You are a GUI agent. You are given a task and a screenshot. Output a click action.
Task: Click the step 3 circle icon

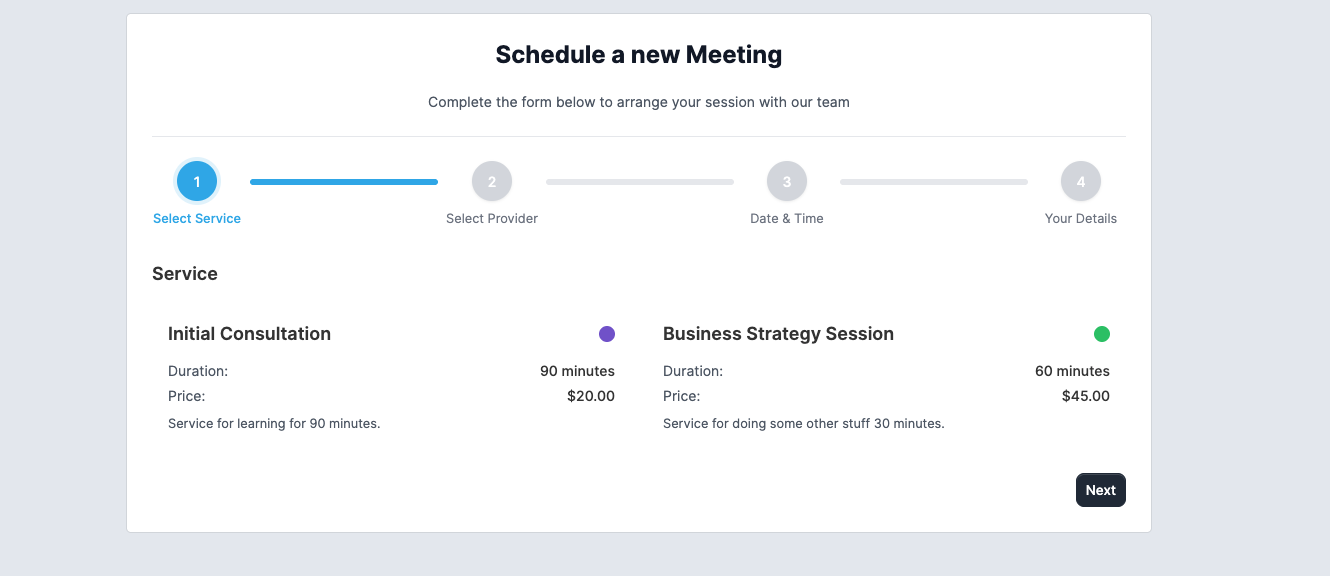coord(787,182)
